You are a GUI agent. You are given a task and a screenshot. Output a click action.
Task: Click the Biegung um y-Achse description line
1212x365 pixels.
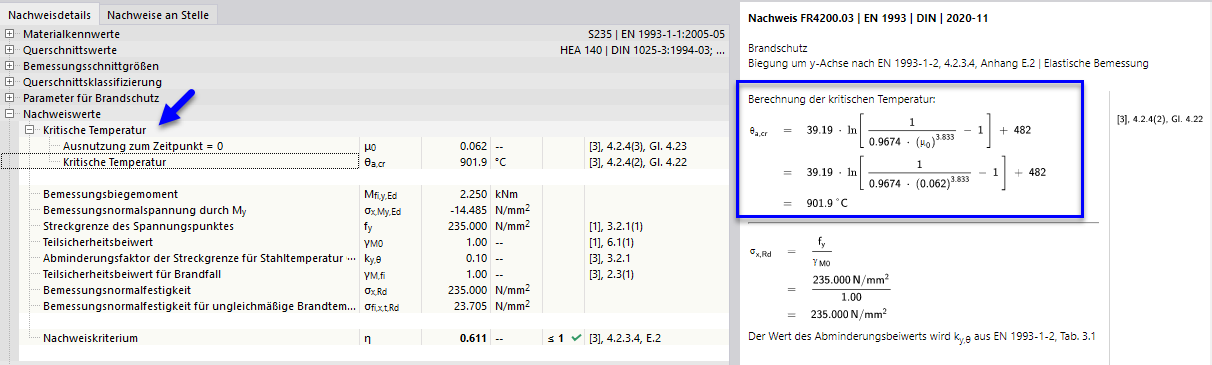click(x=948, y=63)
